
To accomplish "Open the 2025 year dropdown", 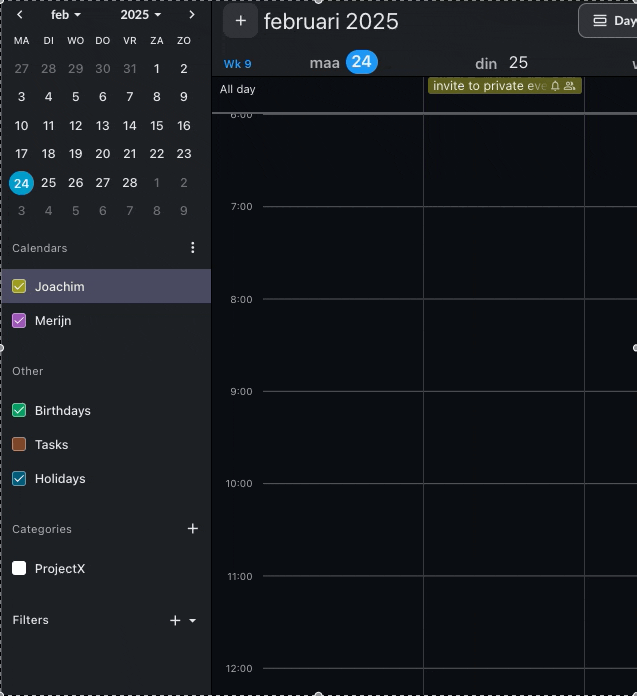I will pyautogui.click(x=140, y=15).
